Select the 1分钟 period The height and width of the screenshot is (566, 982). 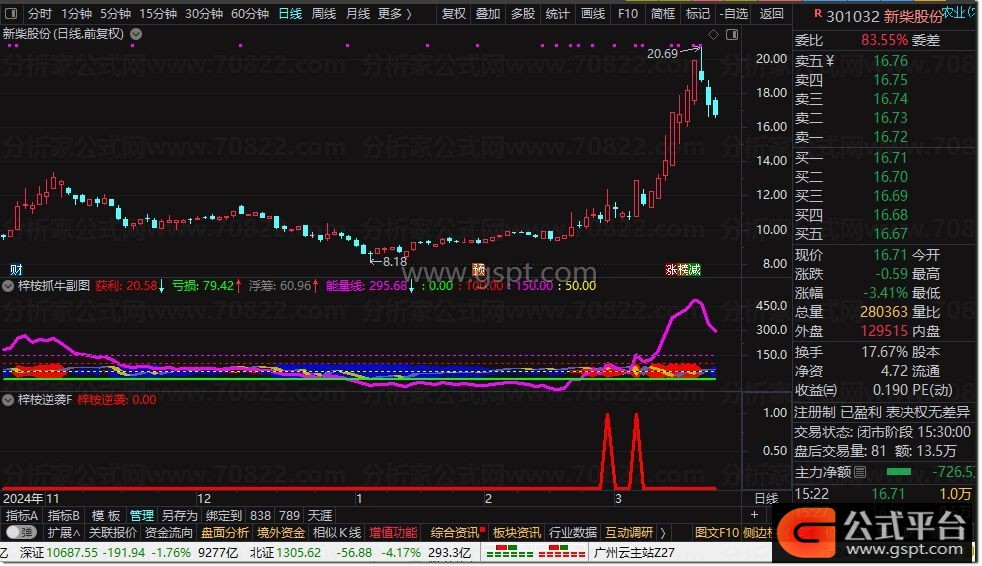76,13
